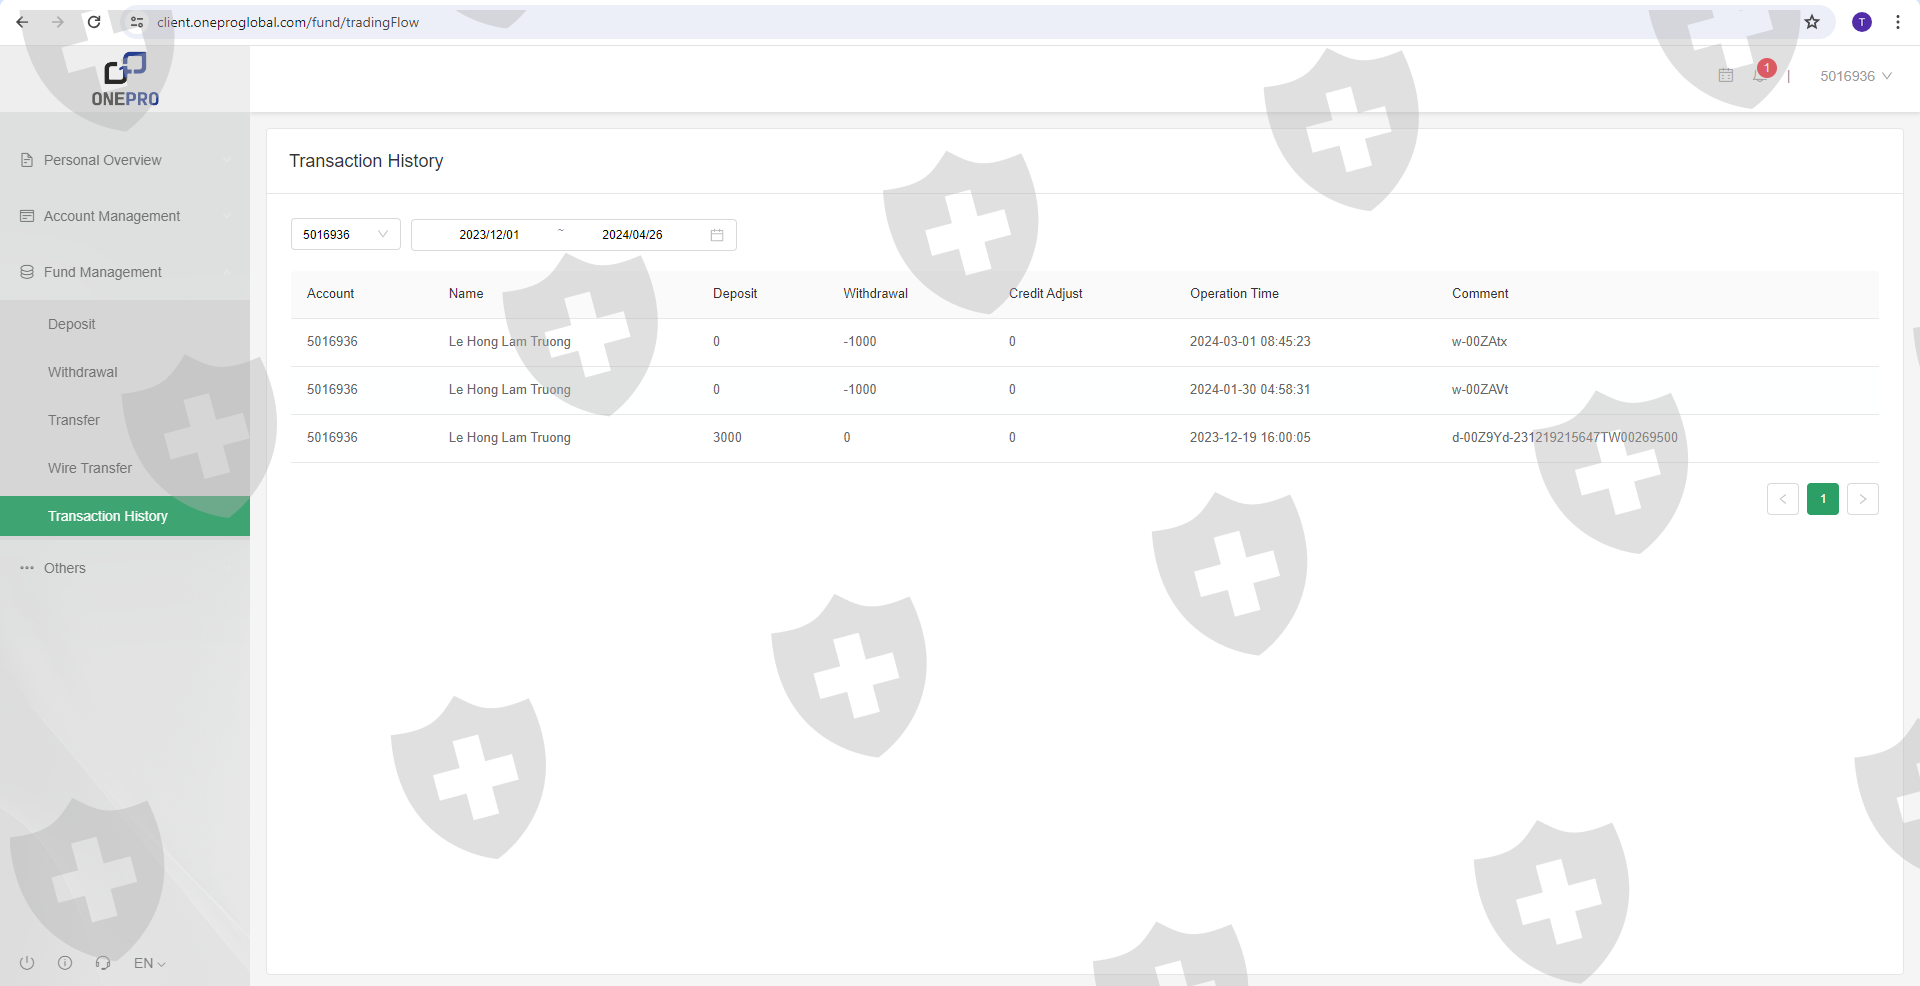This screenshot has height=986, width=1920.
Task: Select Wire Transfer in the sidebar
Action: click(x=90, y=468)
